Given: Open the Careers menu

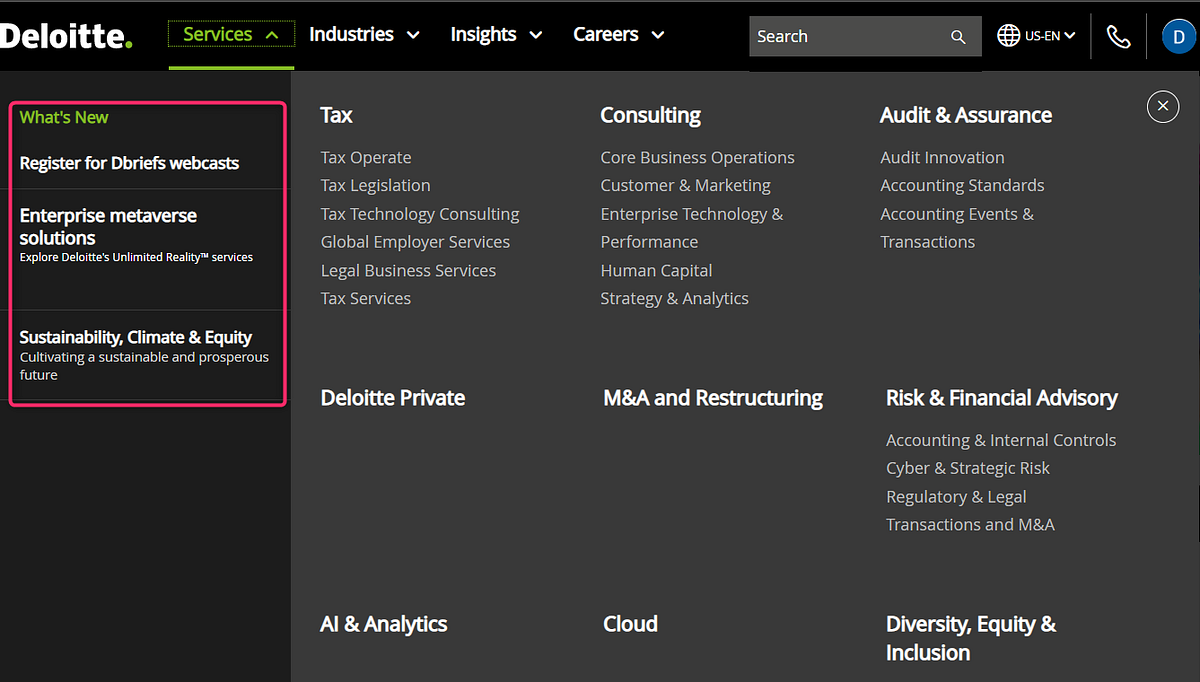Looking at the screenshot, I should tap(619, 35).
